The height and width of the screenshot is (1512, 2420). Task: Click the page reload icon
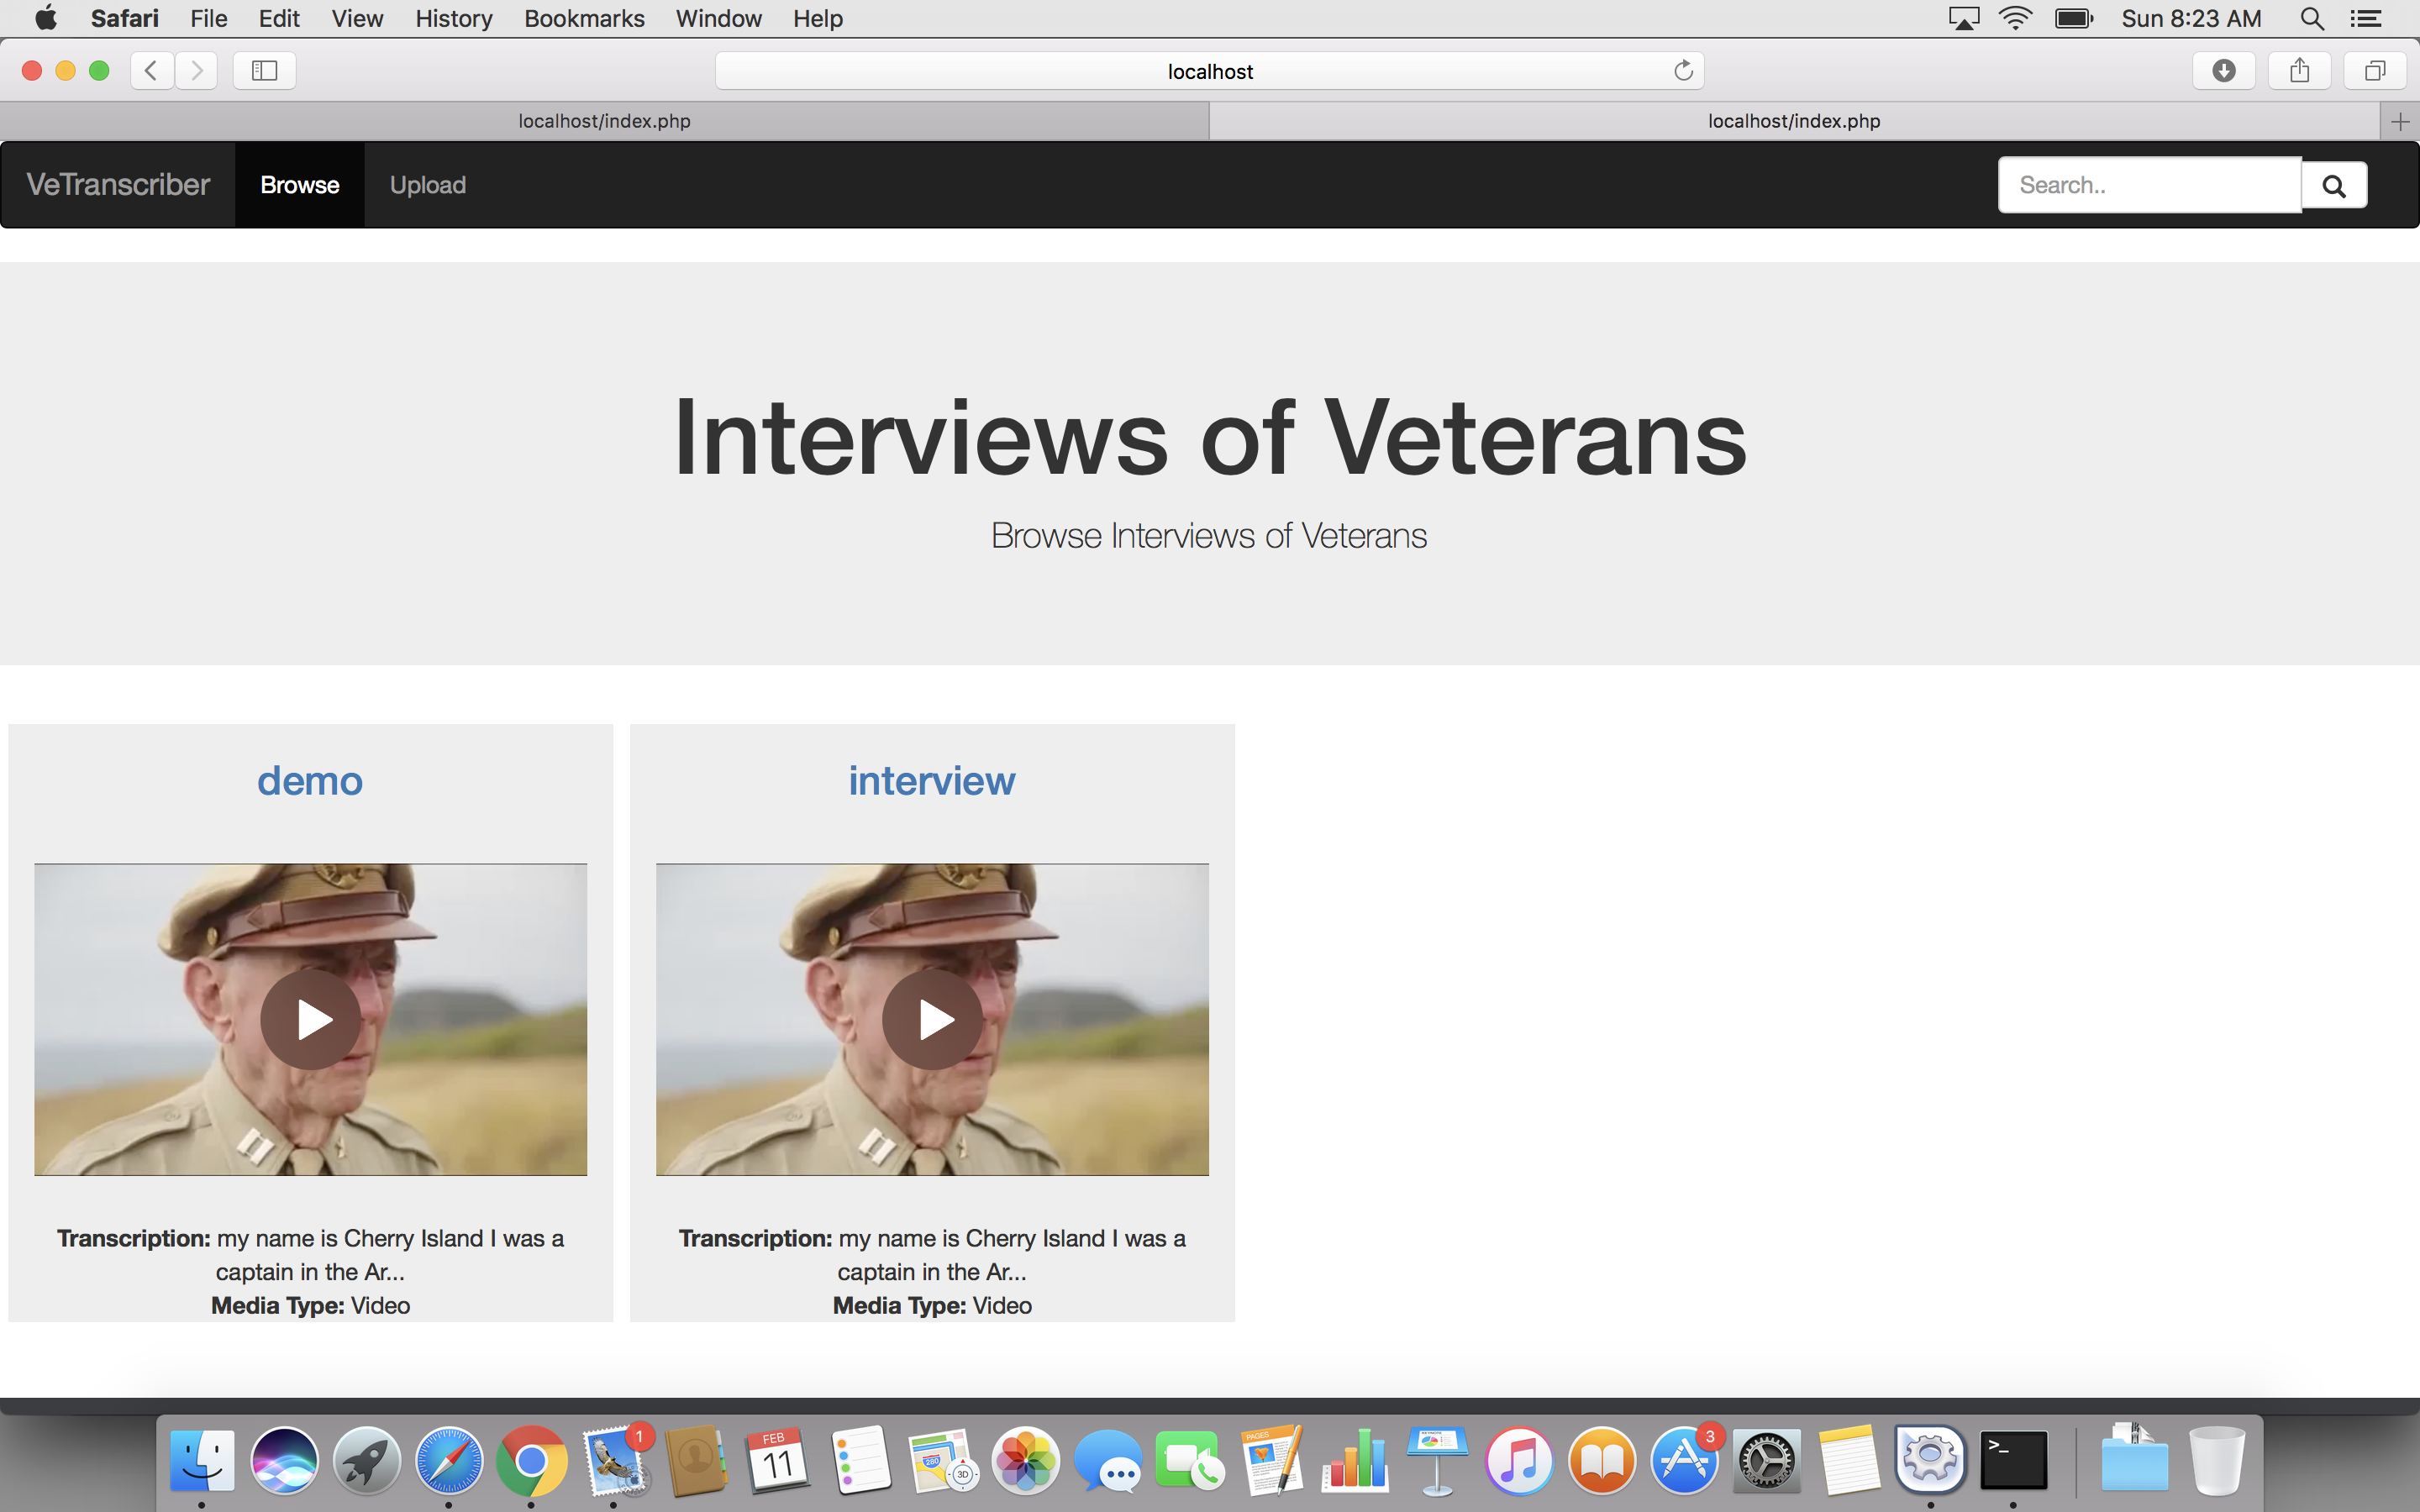tap(1683, 71)
